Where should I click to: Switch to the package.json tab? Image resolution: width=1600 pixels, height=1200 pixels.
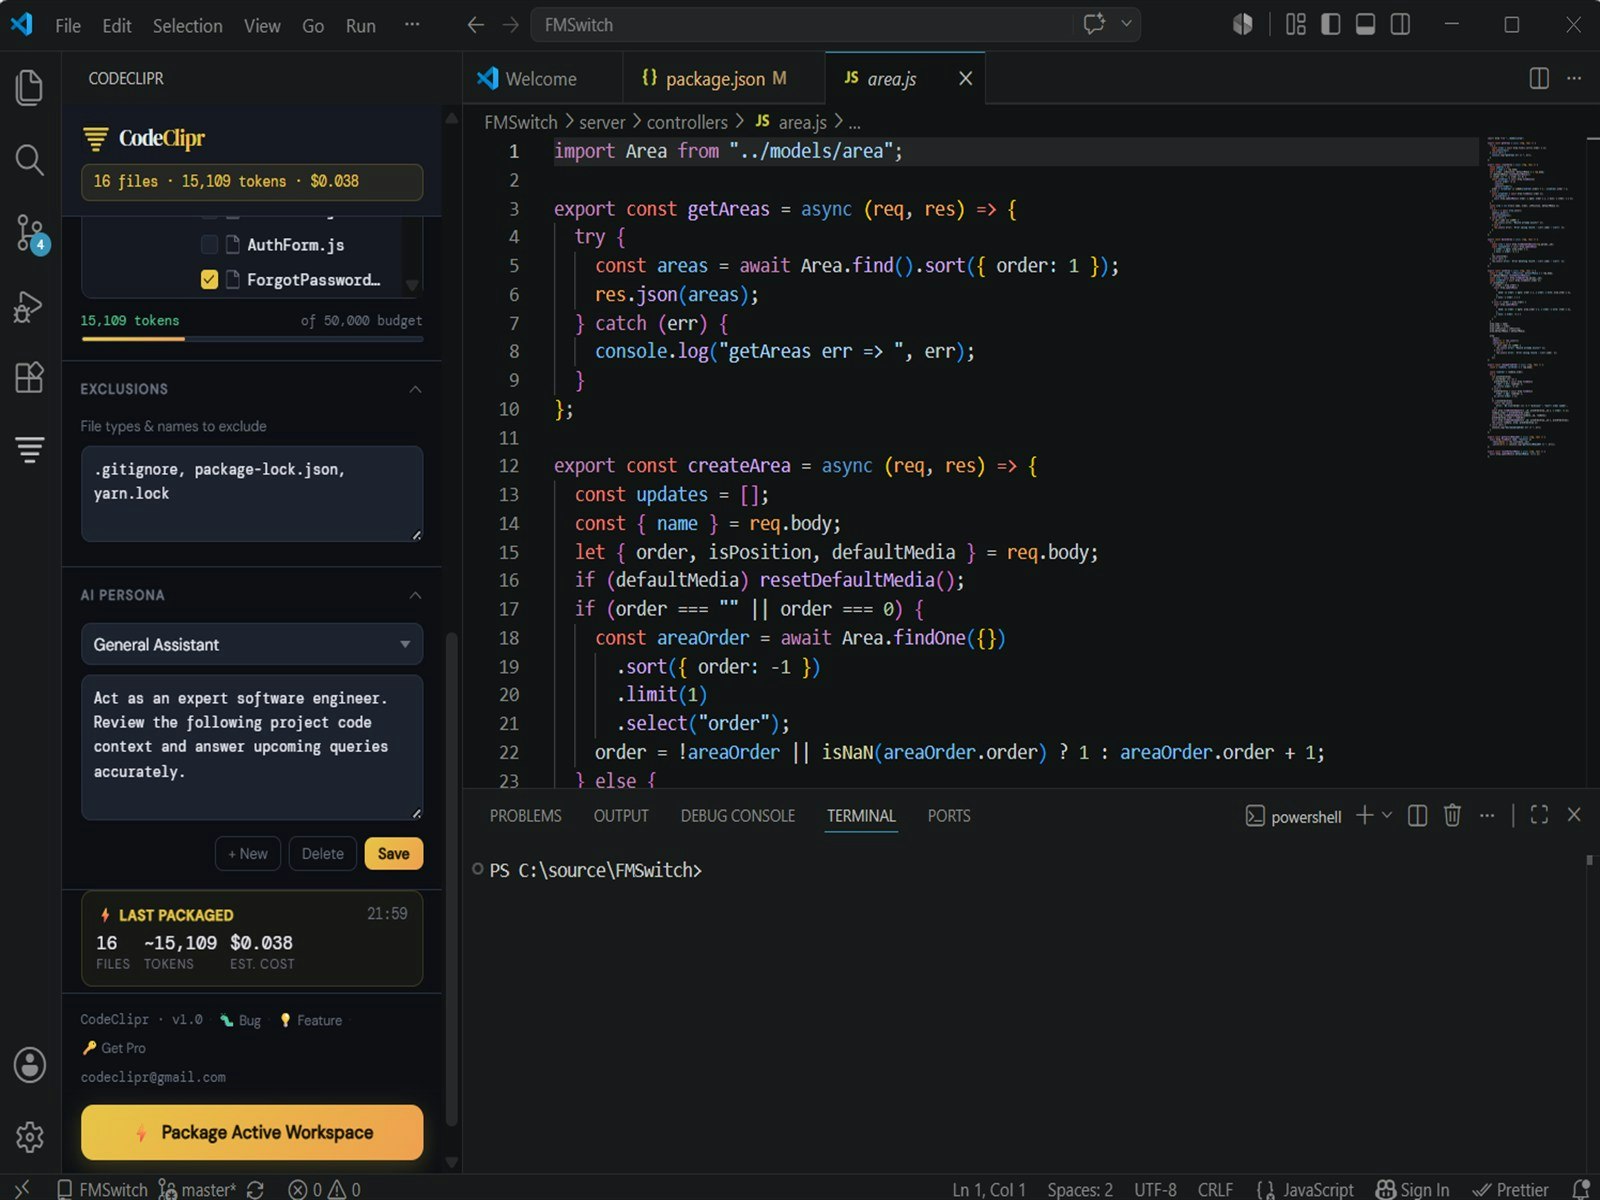(x=723, y=78)
